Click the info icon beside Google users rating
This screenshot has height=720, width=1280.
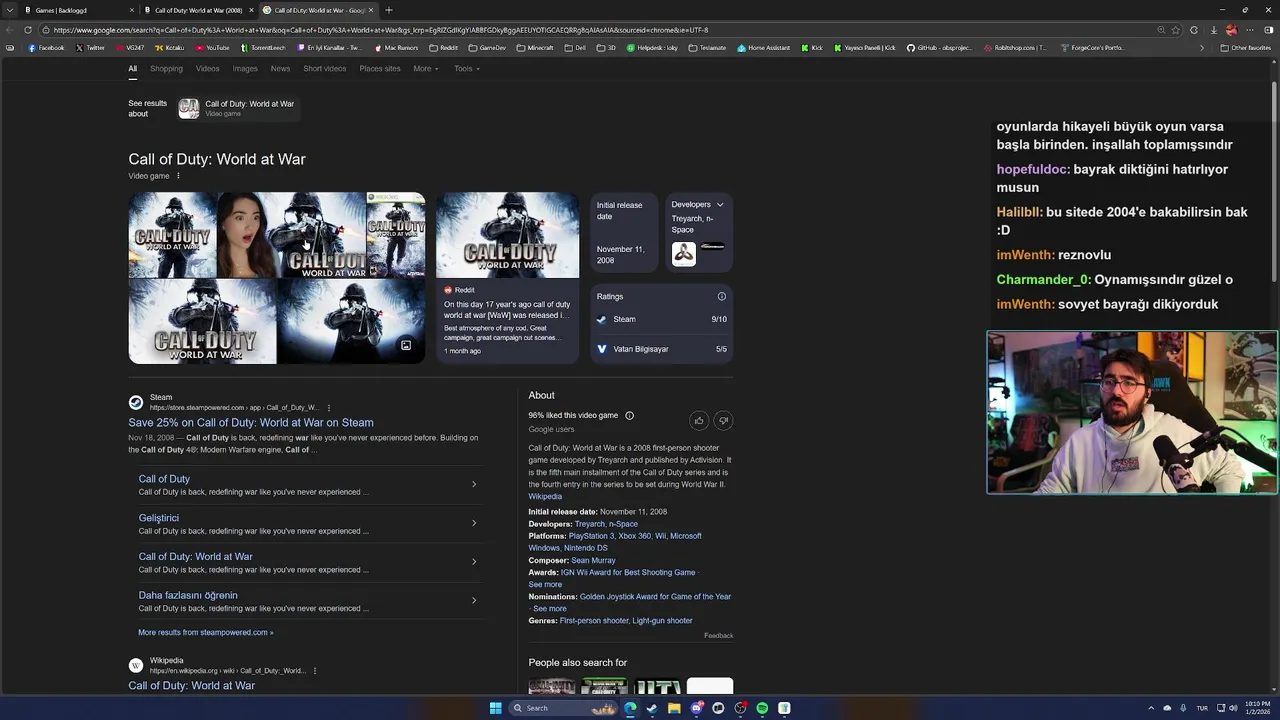pos(629,415)
